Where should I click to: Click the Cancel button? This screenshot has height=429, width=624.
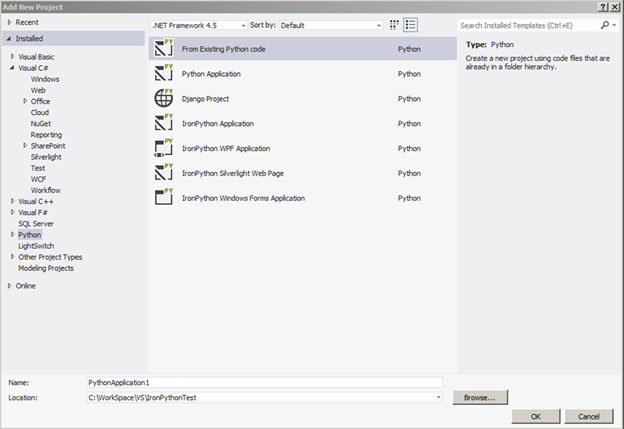coord(589,416)
